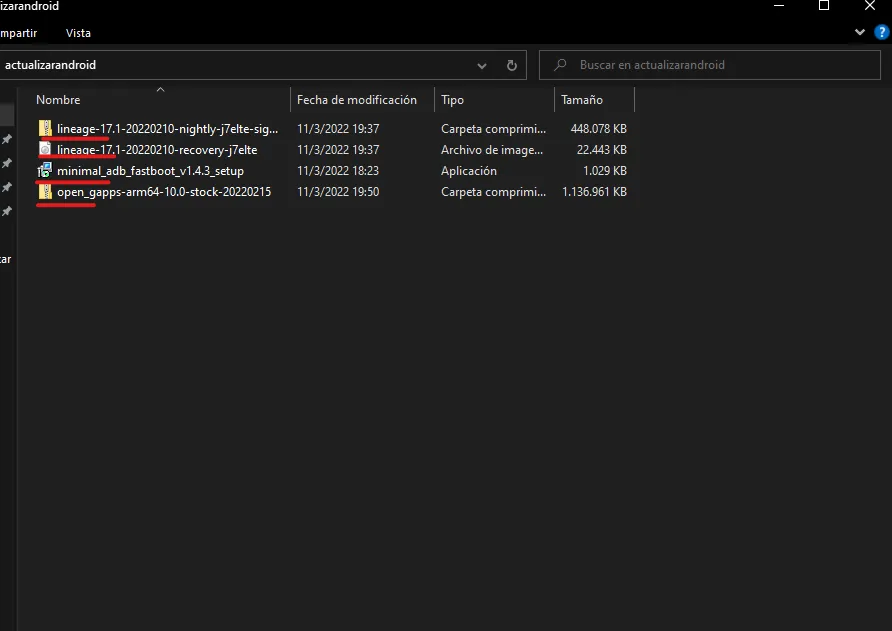Open the lineage-17.1 nightly compressed archive icon
The height and width of the screenshot is (631, 892).
click(x=44, y=128)
